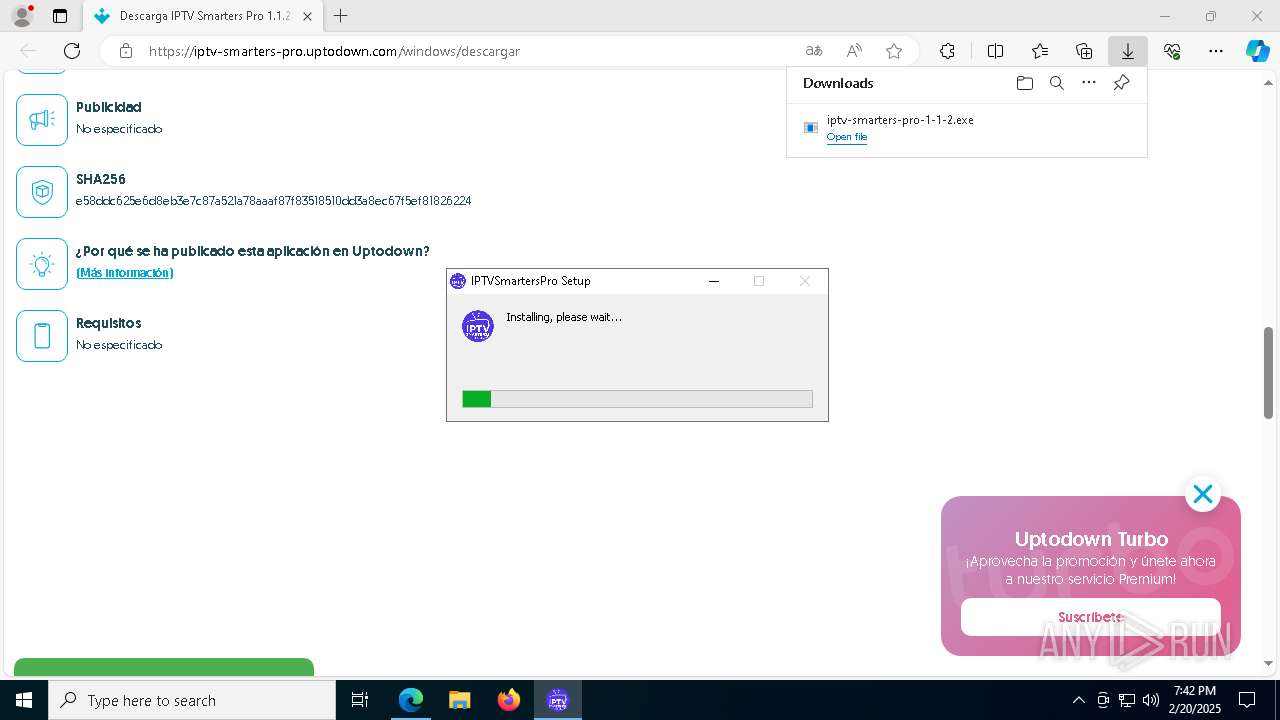1280x720 pixels.
Task: Open the taskbar clock and date
Action: 1195,700
